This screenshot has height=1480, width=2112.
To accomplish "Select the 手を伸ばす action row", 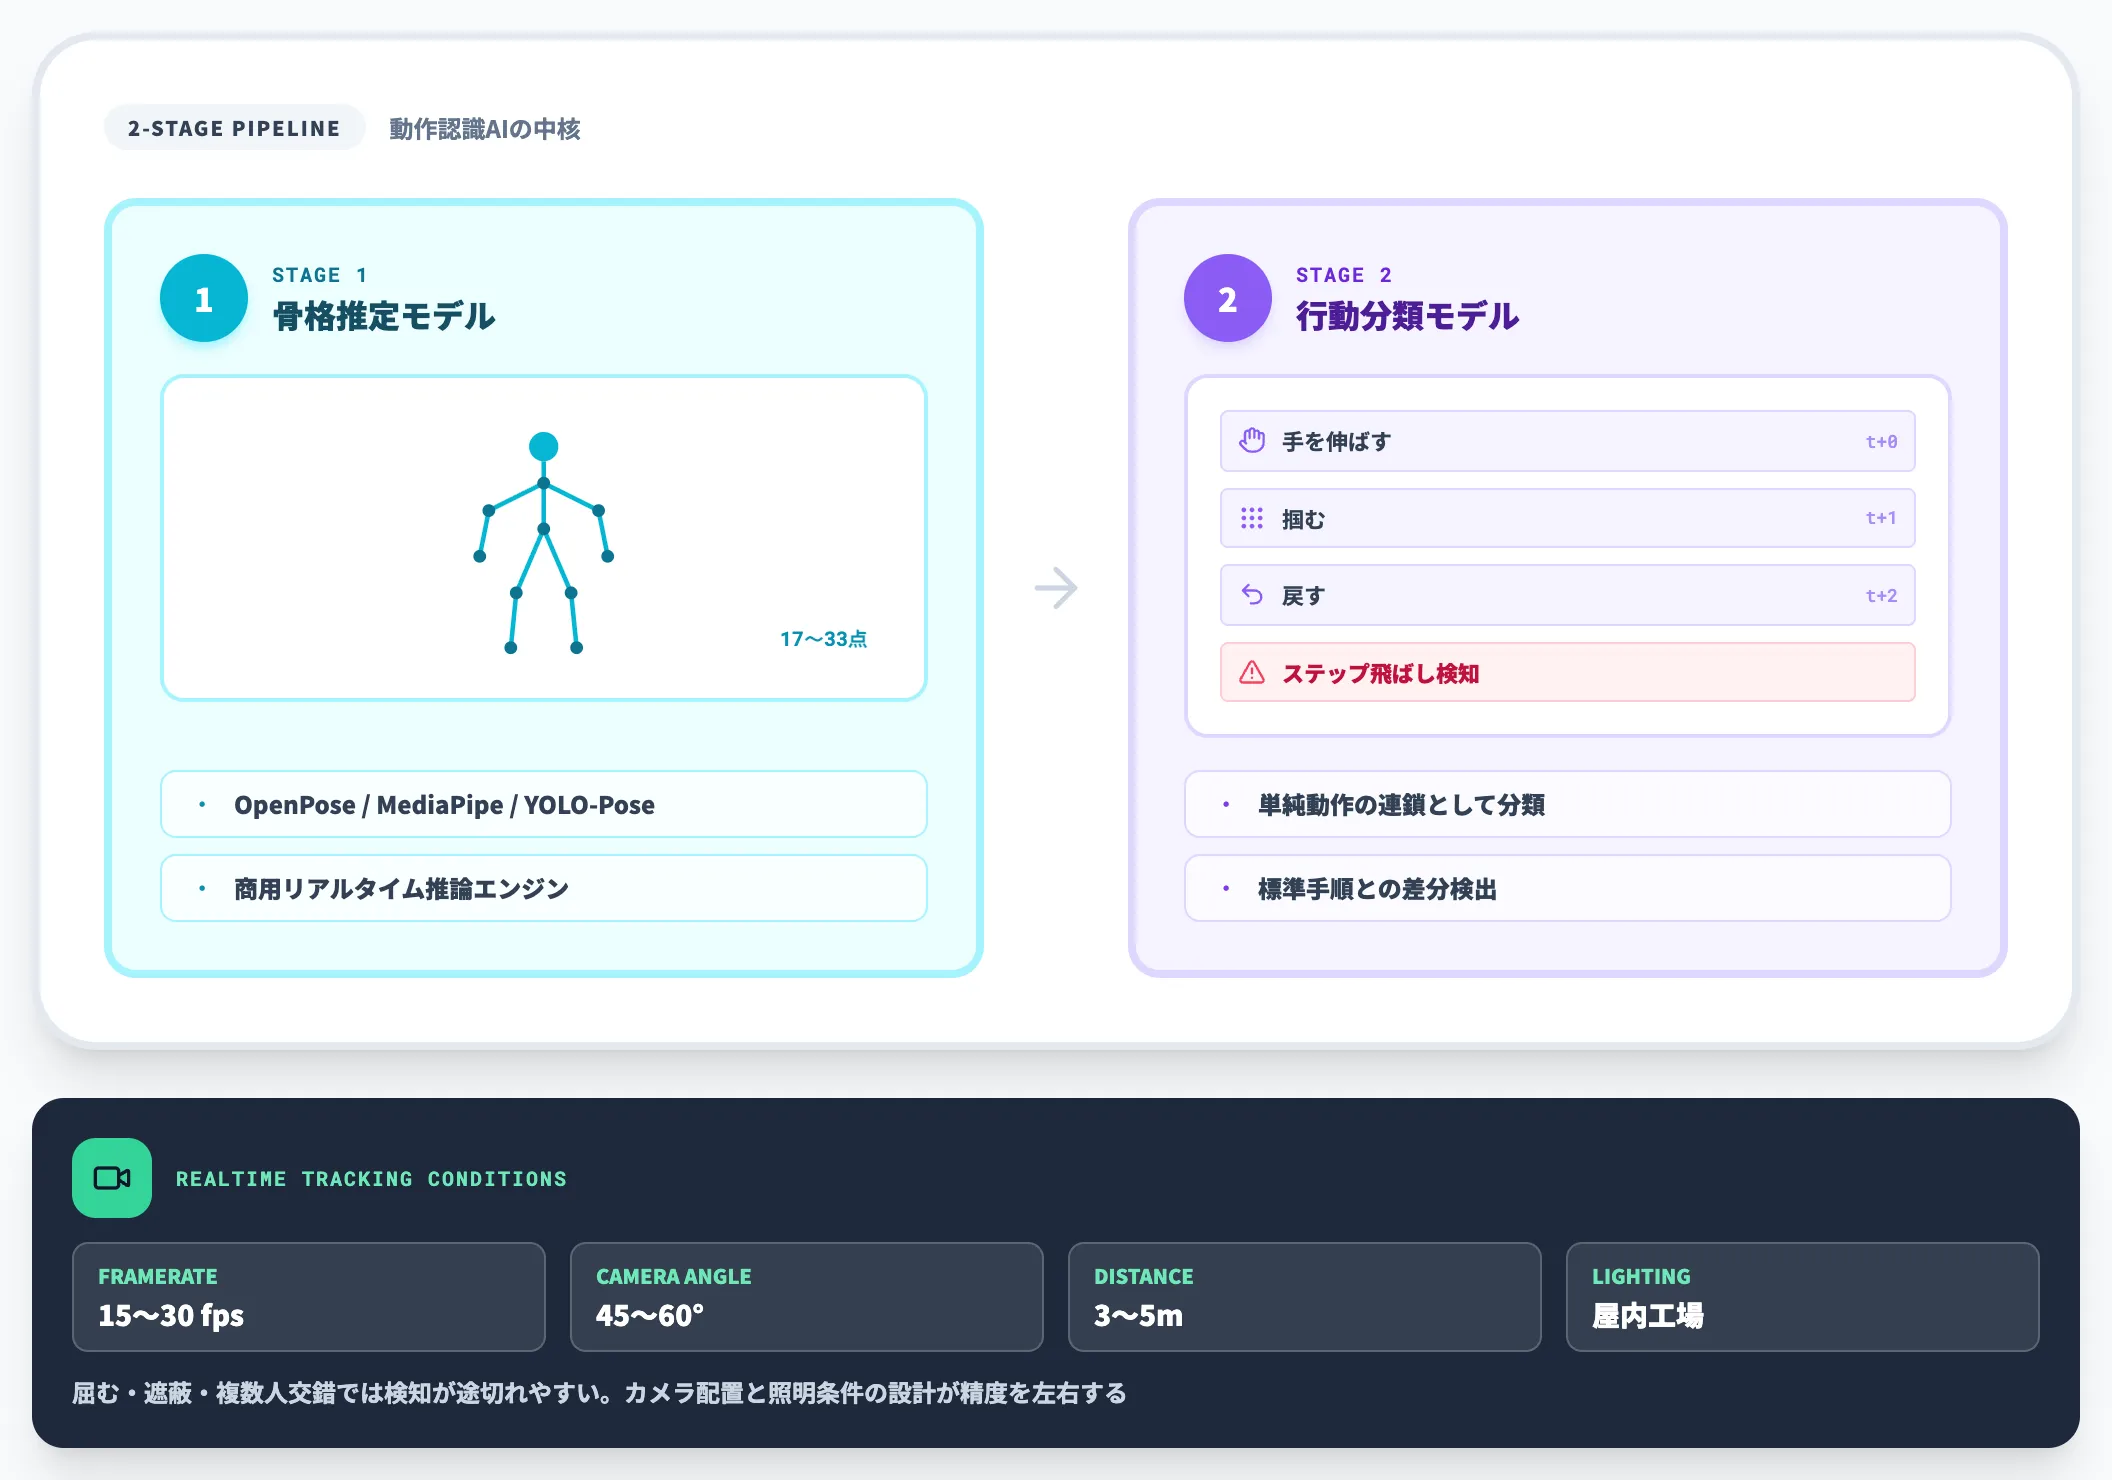I will coord(1567,441).
